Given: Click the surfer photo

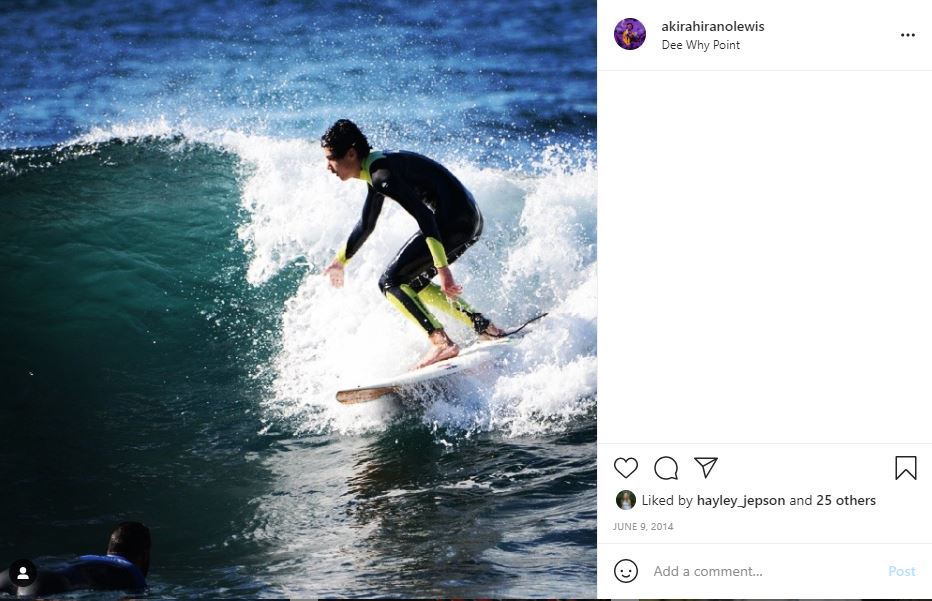Looking at the screenshot, I should coord(298,300).
